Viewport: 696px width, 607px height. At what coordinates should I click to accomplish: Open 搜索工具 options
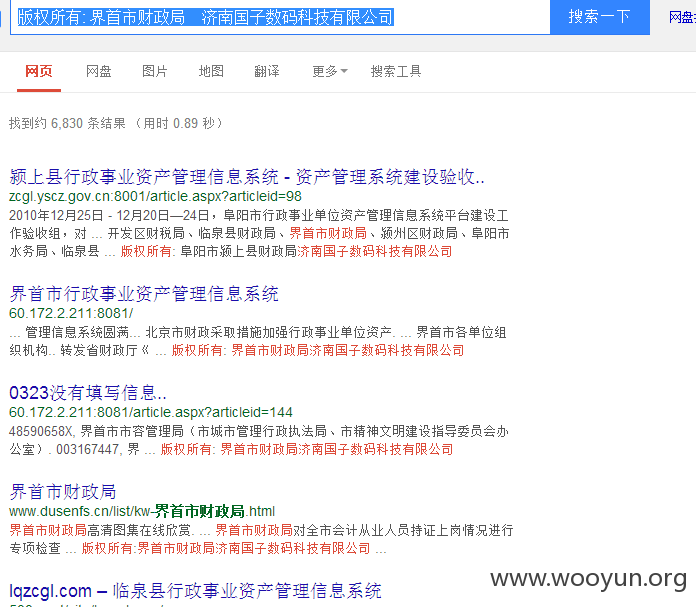coord(396,71)
